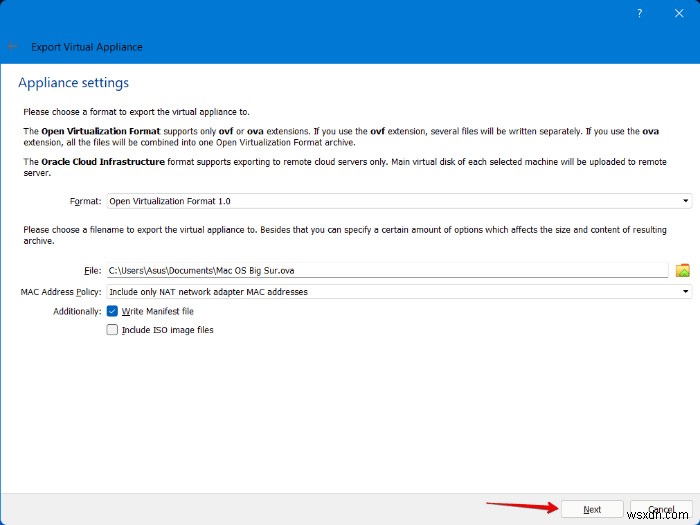Click the "Format:" label

click(x=86, y=201)
